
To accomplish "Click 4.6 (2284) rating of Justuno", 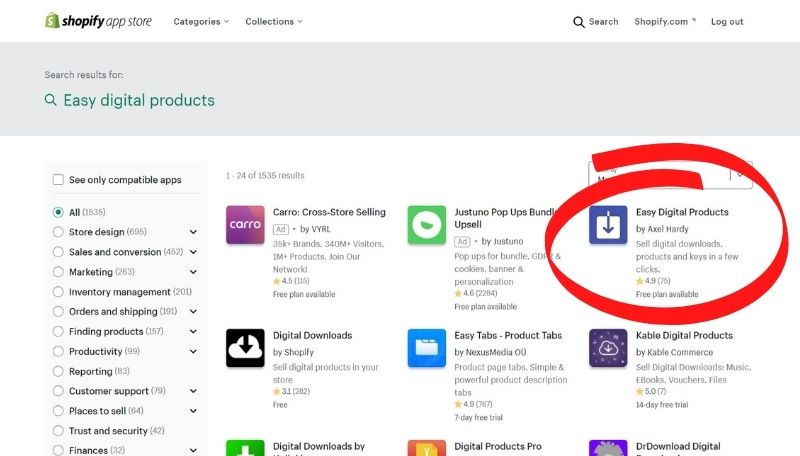I will 476,293.
